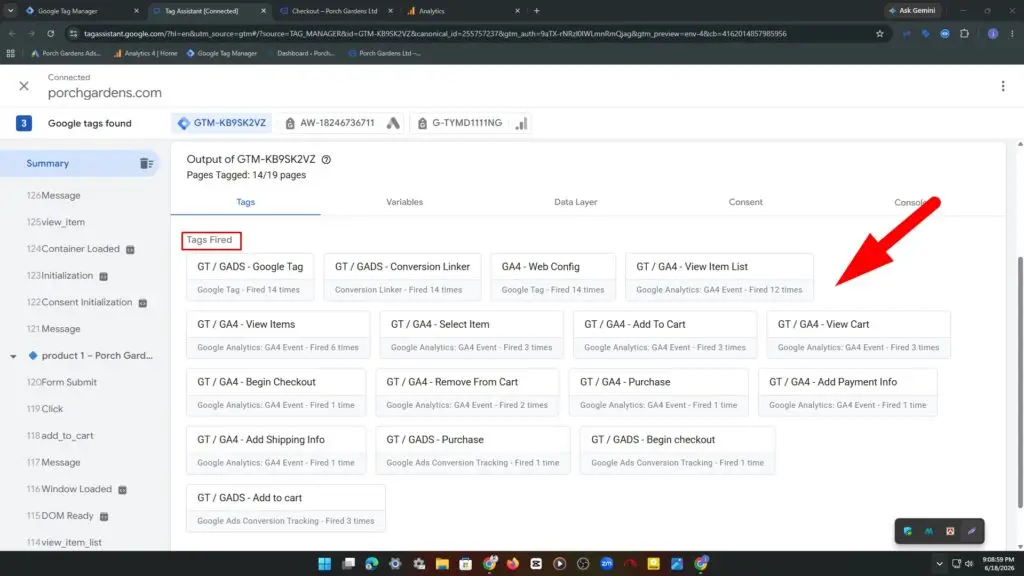Screen dimensions: 1024x576
Task: Select event 119 Click
Action: 44,409
